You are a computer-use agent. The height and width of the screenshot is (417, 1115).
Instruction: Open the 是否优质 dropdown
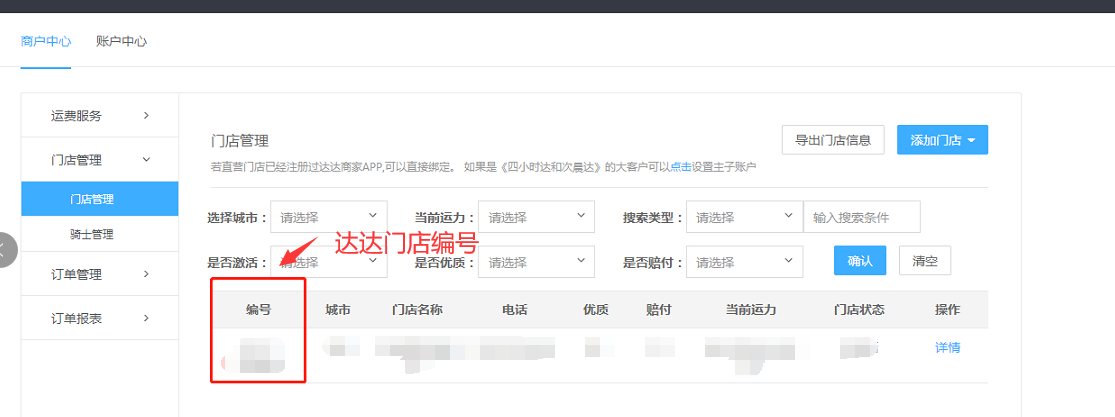536,262
